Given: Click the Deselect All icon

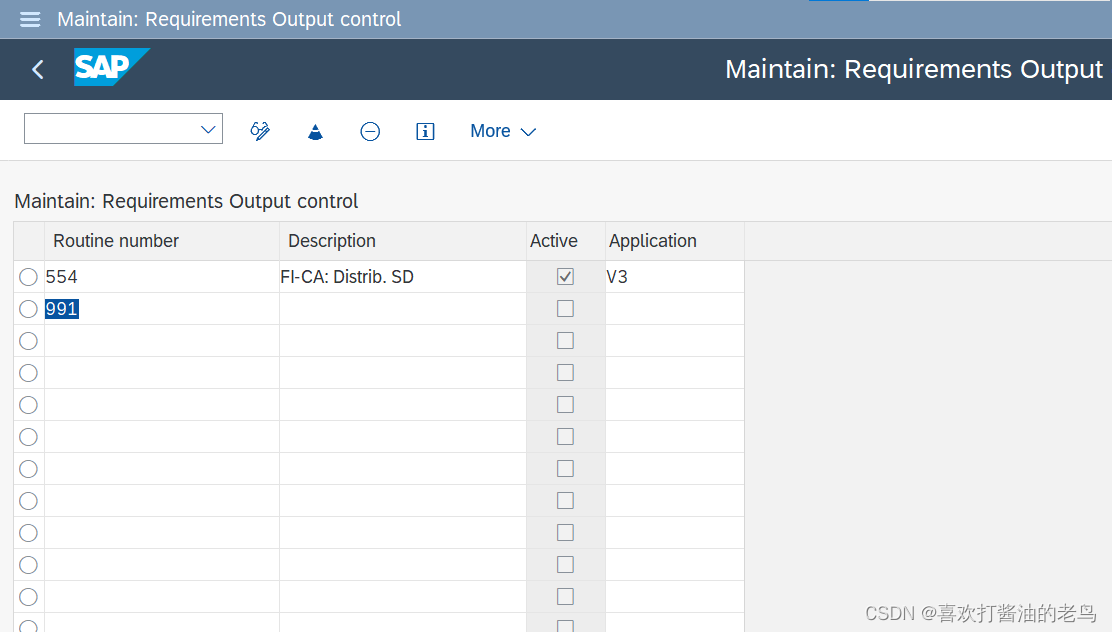Looking at the screenshot, I should click(x=370, y=131).
